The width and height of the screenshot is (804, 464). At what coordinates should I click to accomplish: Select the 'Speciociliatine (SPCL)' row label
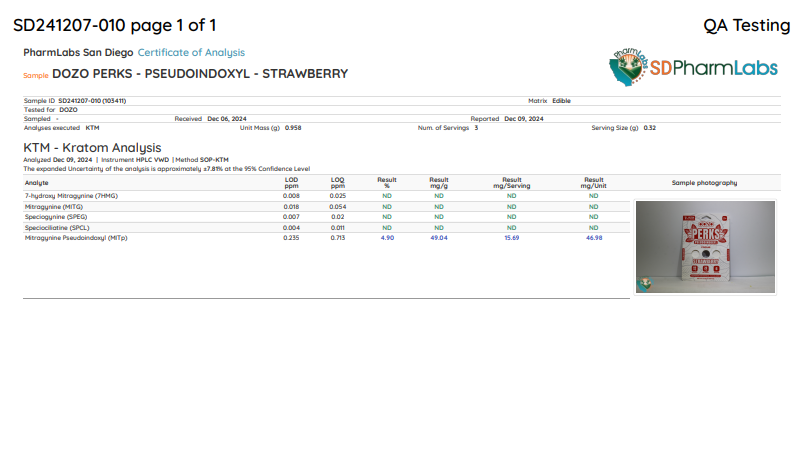click(x=57, y=228)
